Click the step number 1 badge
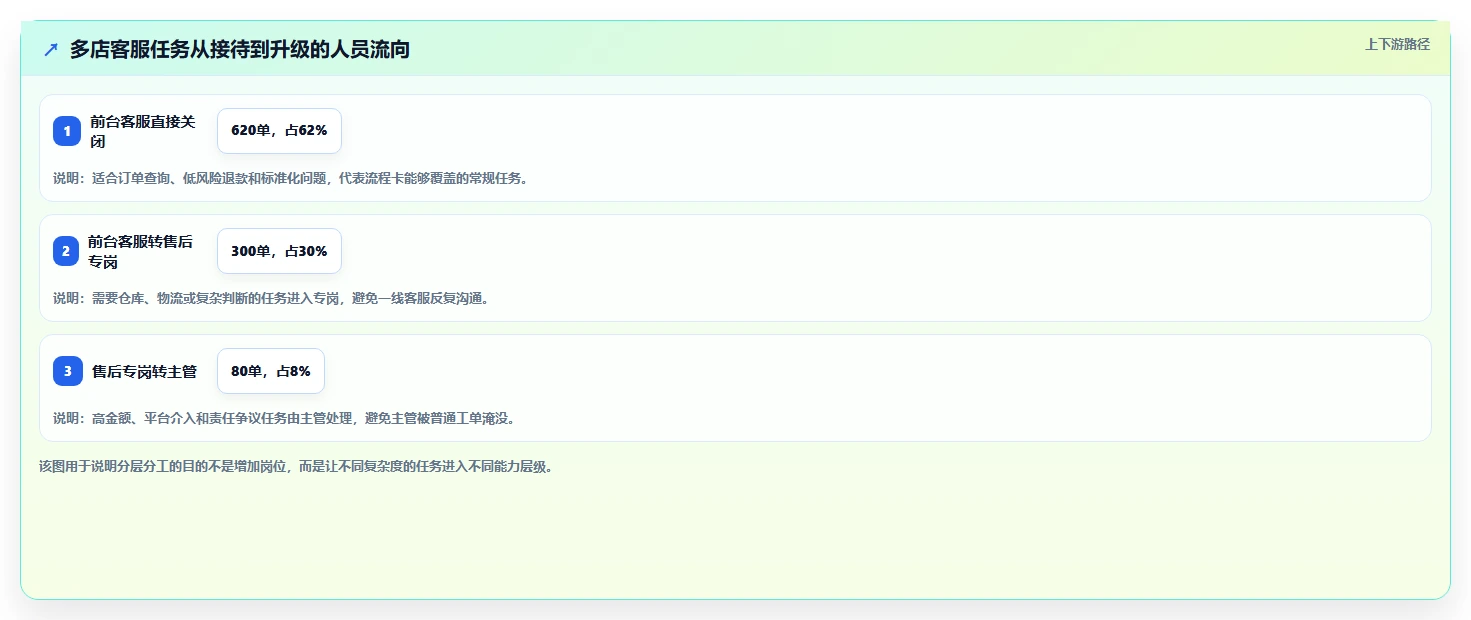 point(67,131)
